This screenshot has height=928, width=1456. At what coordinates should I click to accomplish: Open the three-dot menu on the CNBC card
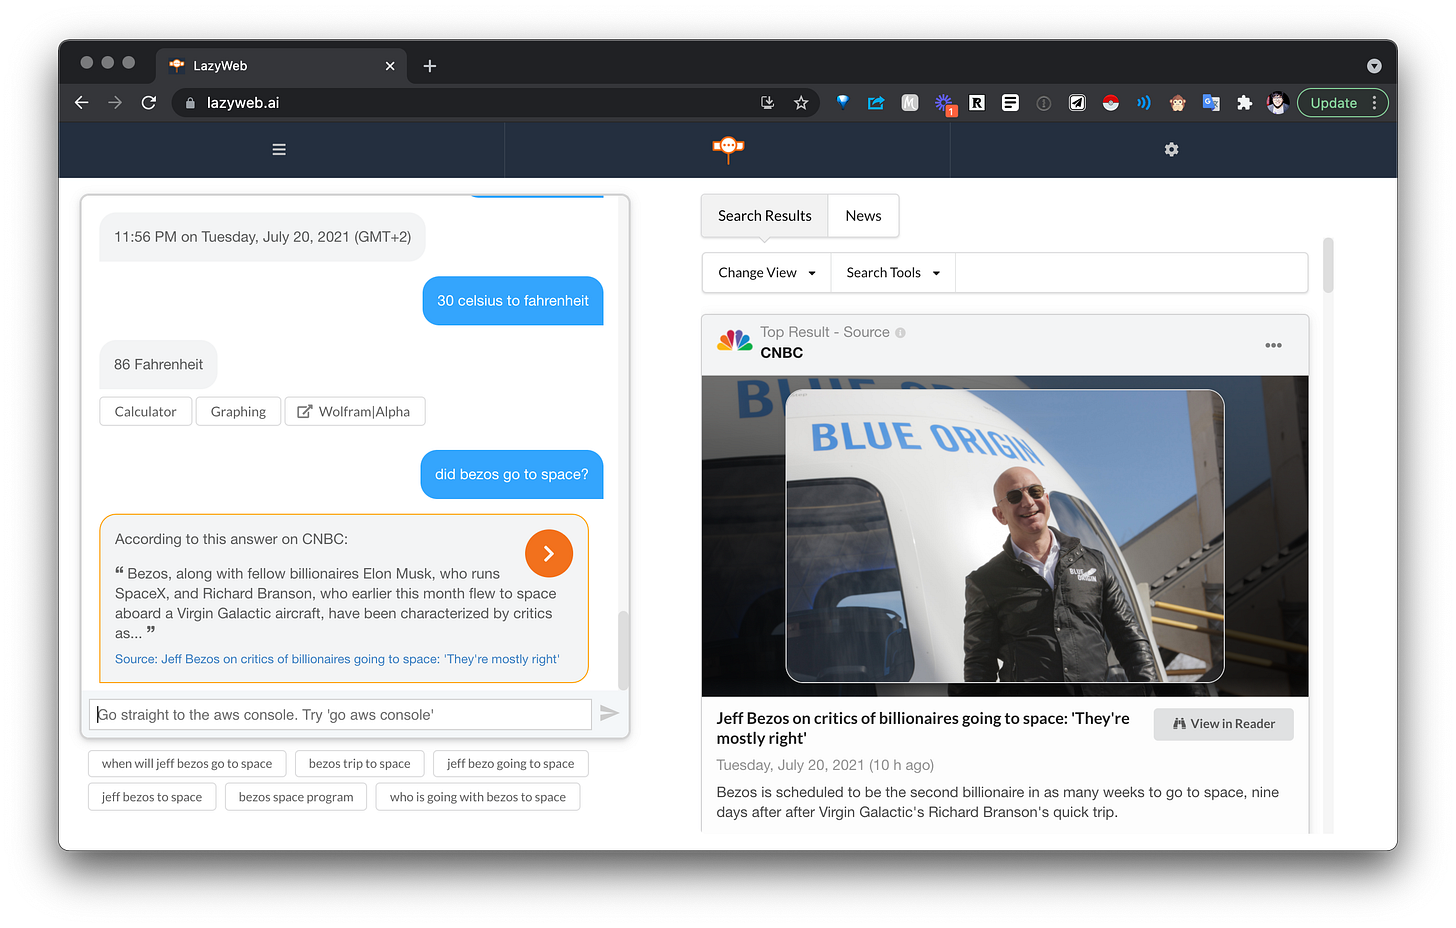coord(1273,345)
